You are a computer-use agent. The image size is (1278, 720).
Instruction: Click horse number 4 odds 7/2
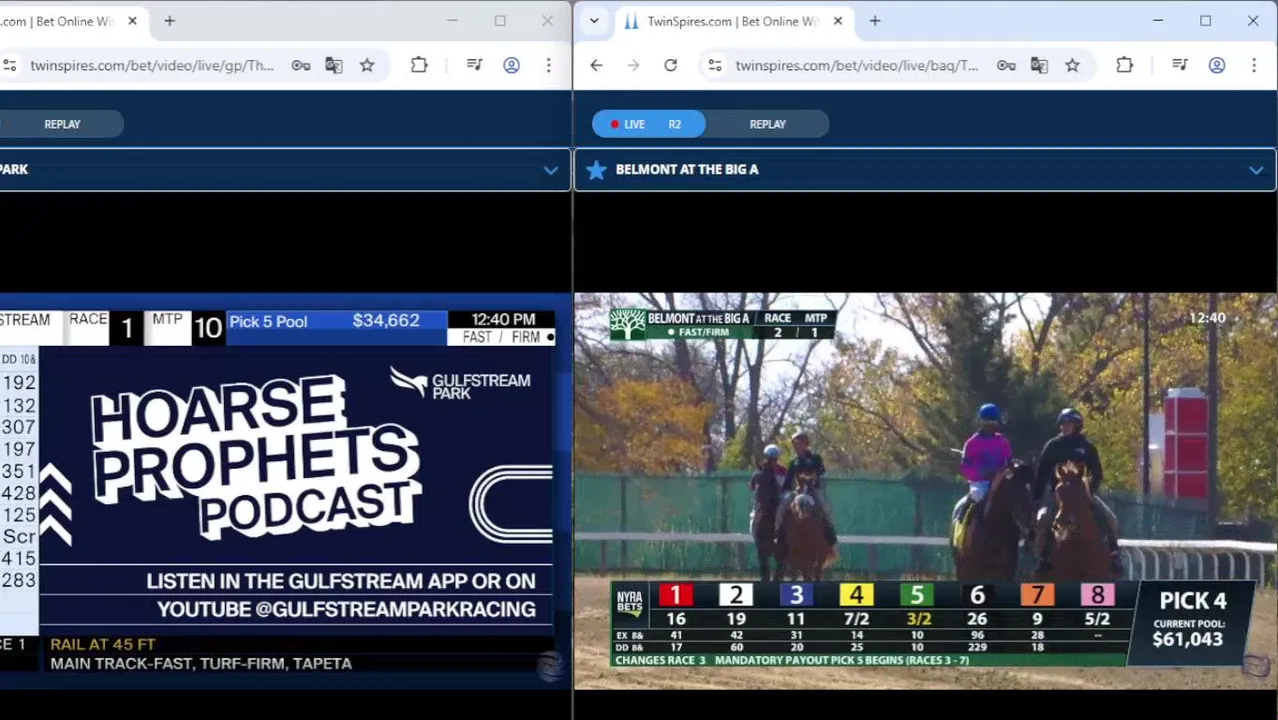856,619
